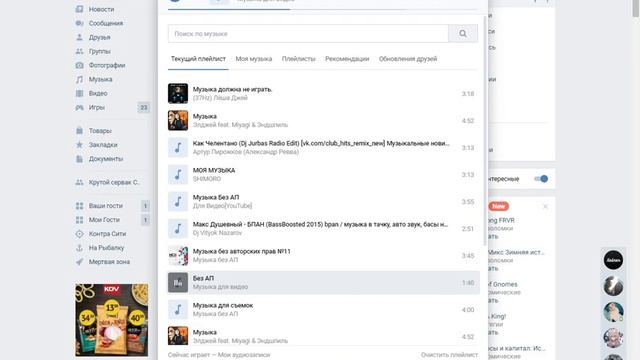The image size is (640, 360).
Task: Pause the currently playing Без АП track
Action: click(x=178, y=282)
